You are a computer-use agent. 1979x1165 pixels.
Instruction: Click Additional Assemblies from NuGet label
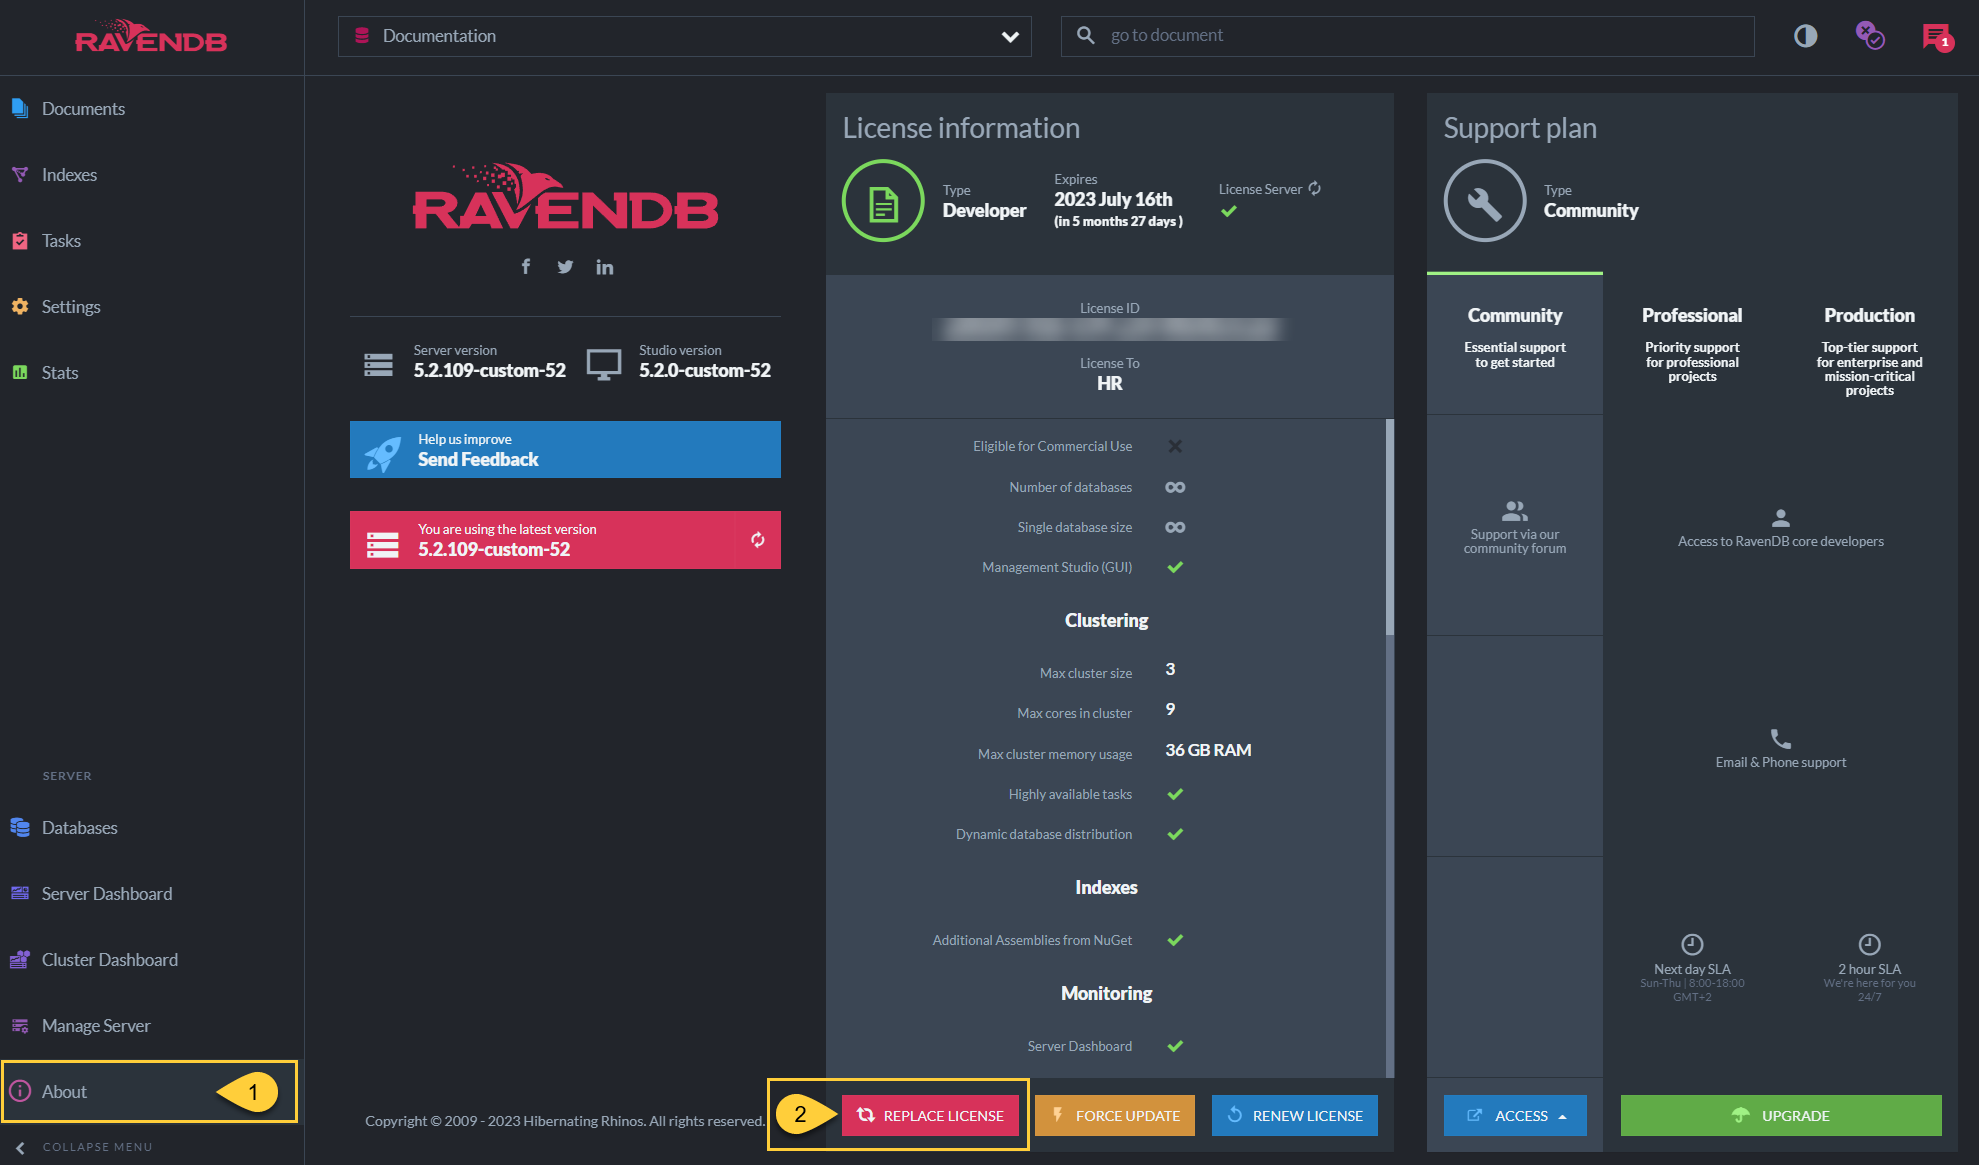tap(1032, 940)
